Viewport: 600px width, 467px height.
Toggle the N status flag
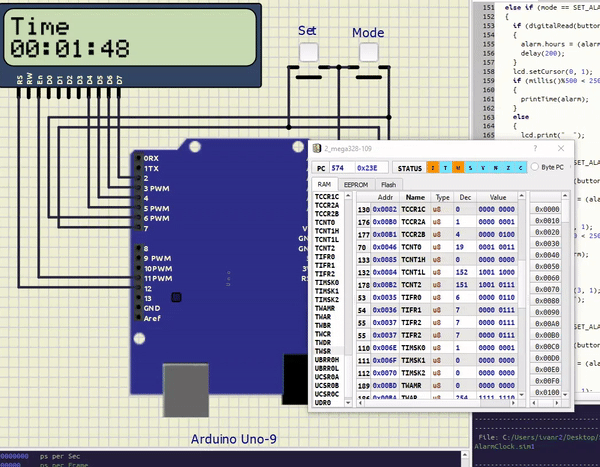[x=496, y=168]
